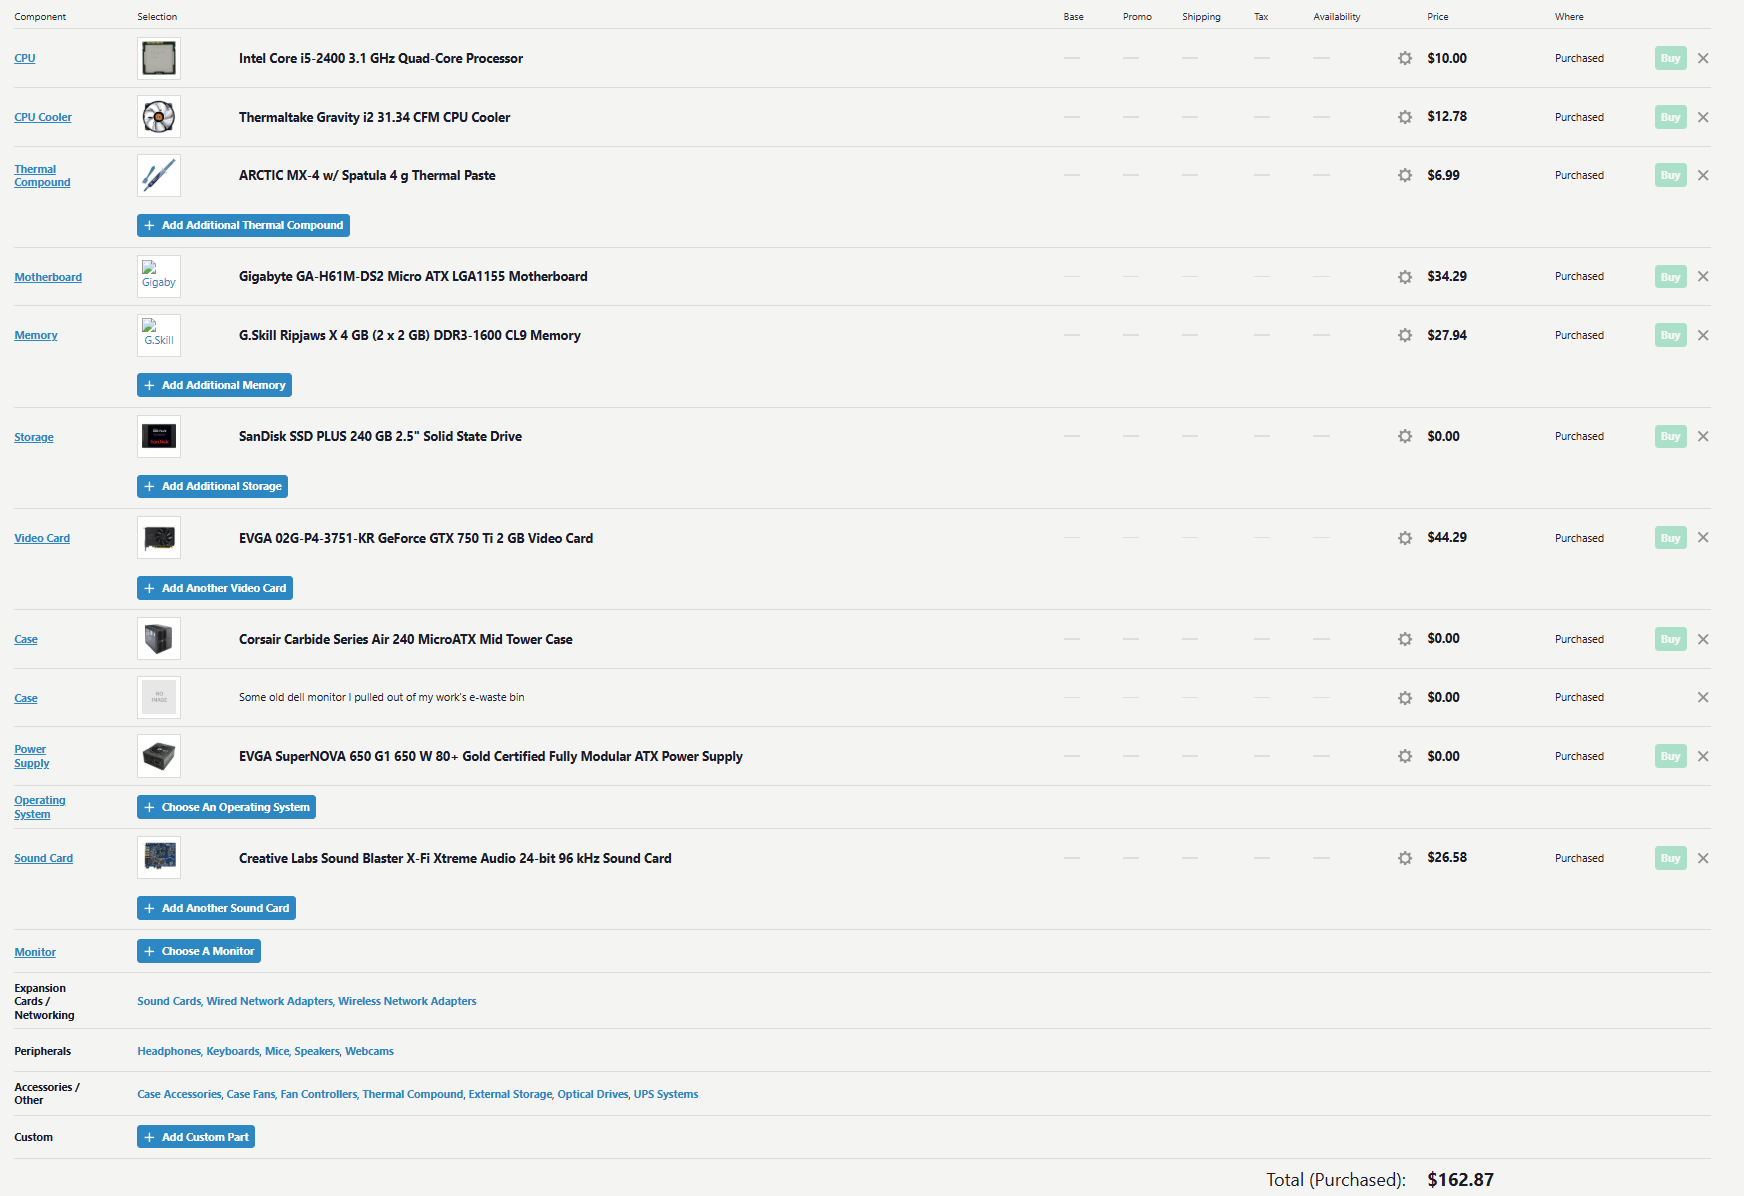Open gear options for Gigabyte GA-H61M-DS2 motherboard
The width and height of the screenshot is (1744, 1196).
click(x=1405, y=277)
